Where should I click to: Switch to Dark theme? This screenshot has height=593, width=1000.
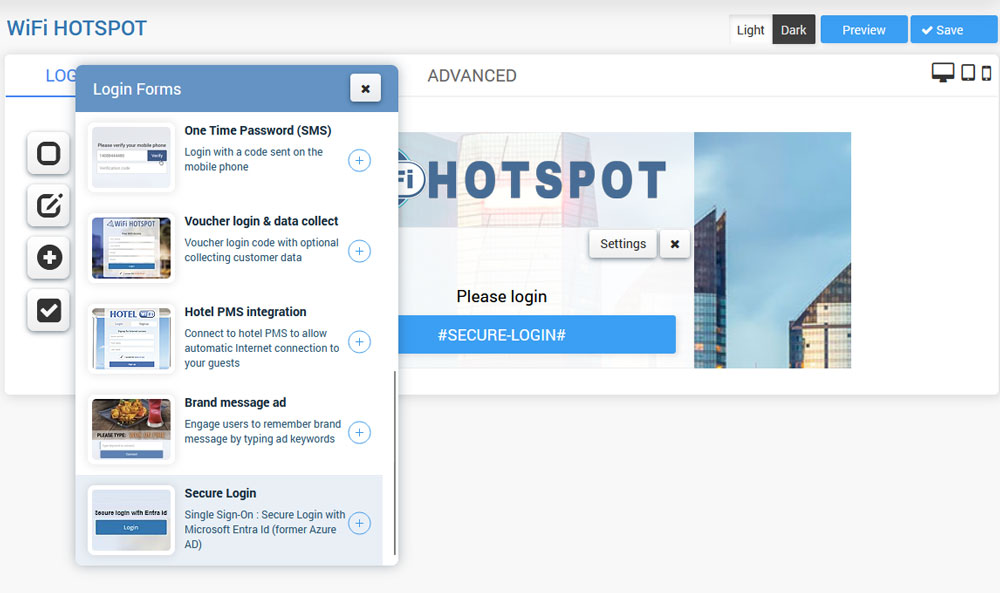[x=794, y=30]
